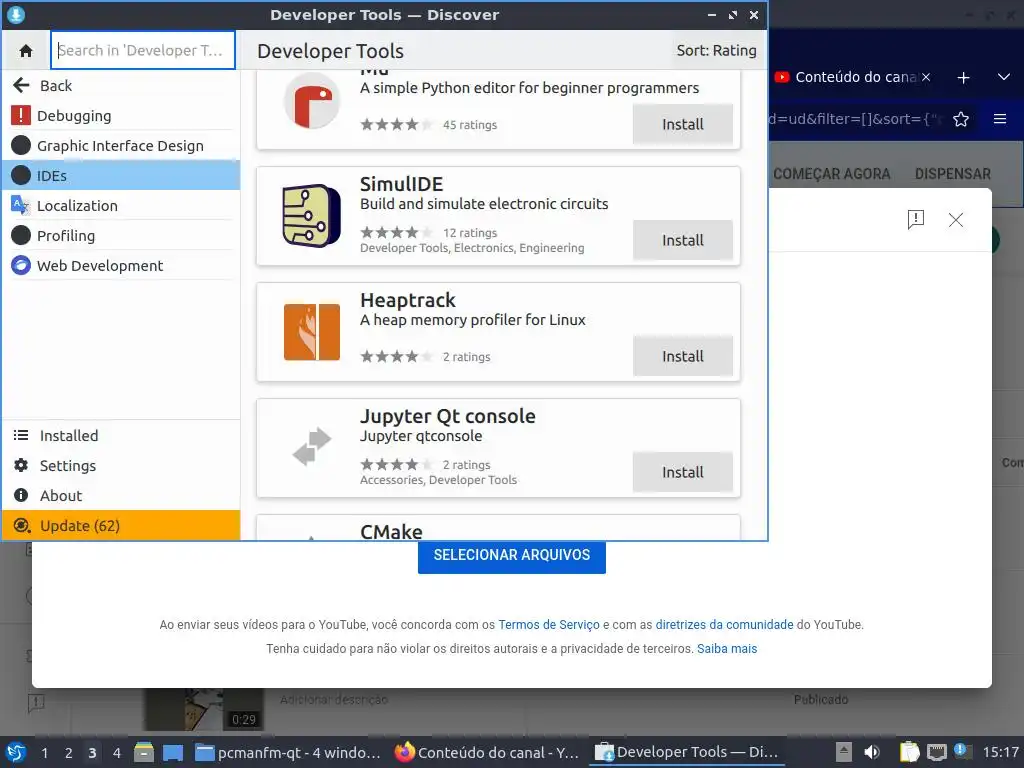The height and width of the screenshot is (768, 1024).
Task: Click the Home icon in Discover
Action: click(x=26, y=50)
